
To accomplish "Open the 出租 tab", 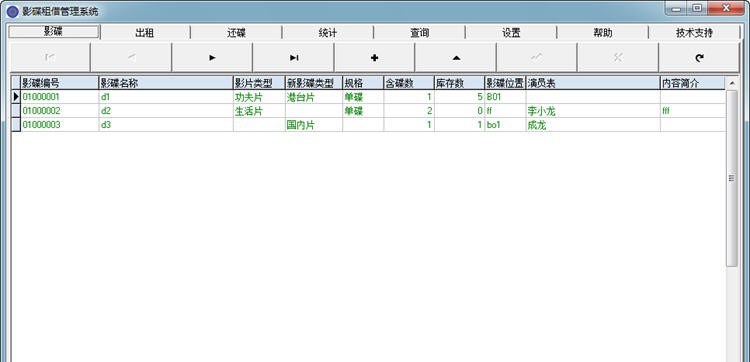I will [x=145, y=33].
